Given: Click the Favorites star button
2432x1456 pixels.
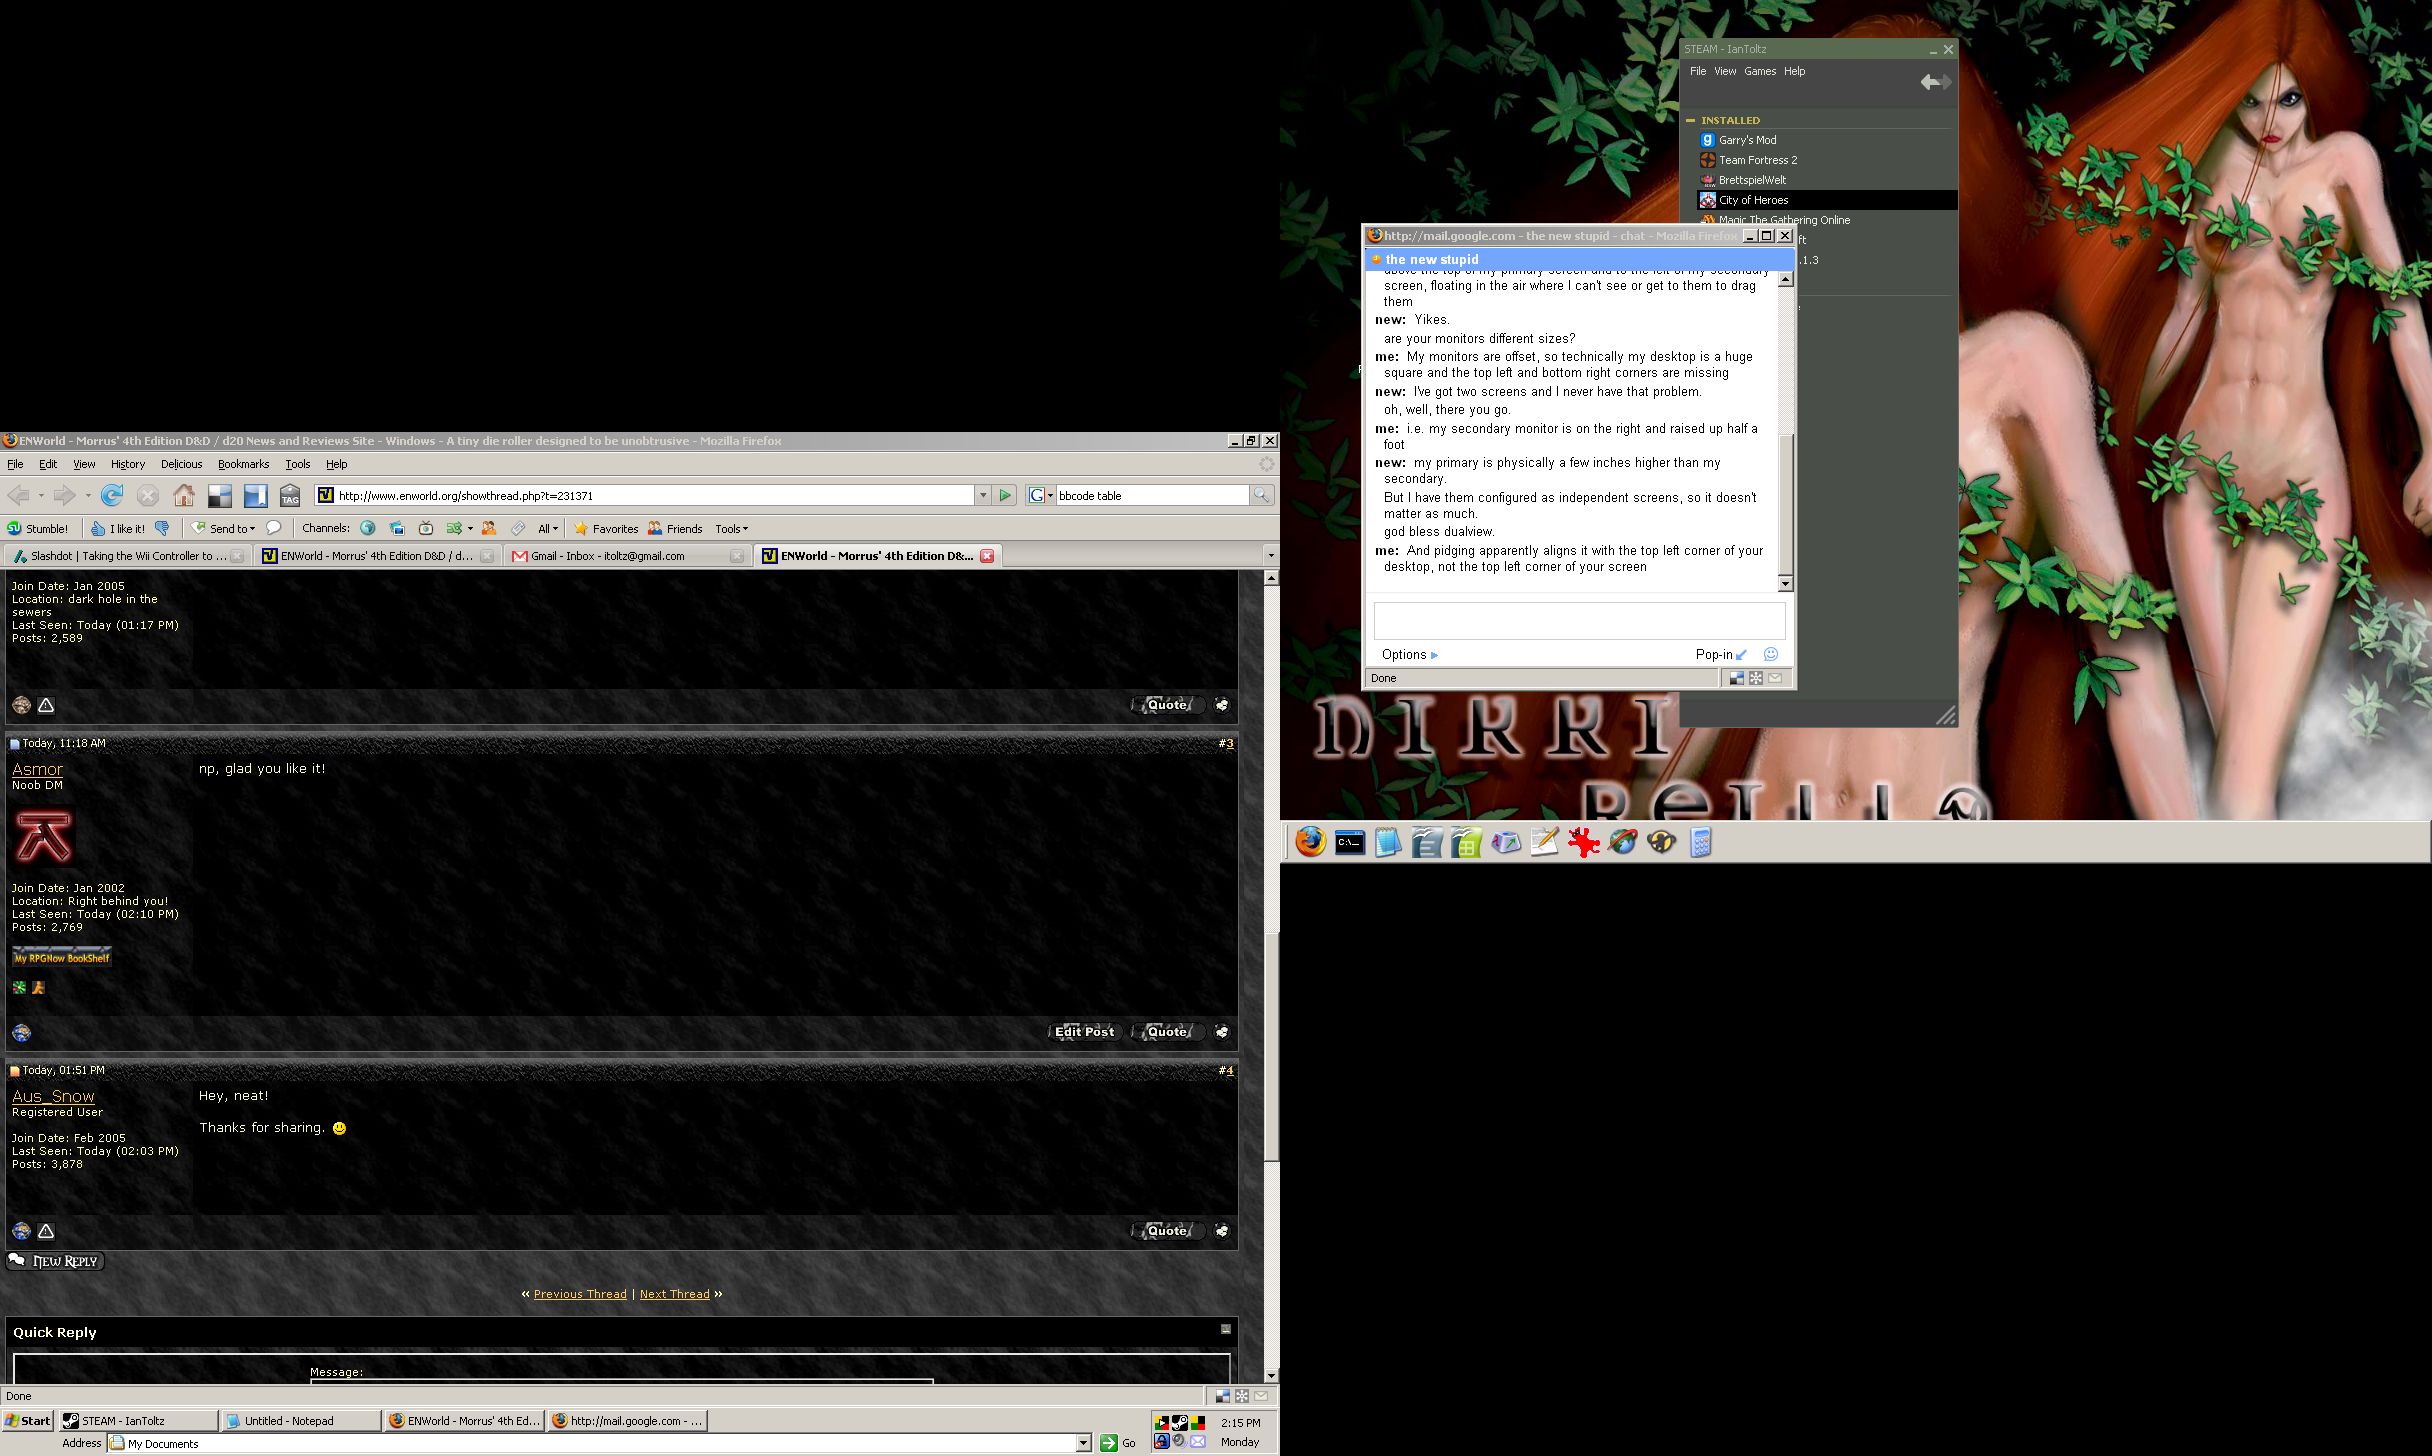Looking at the screenshot, I should (606, 528).
